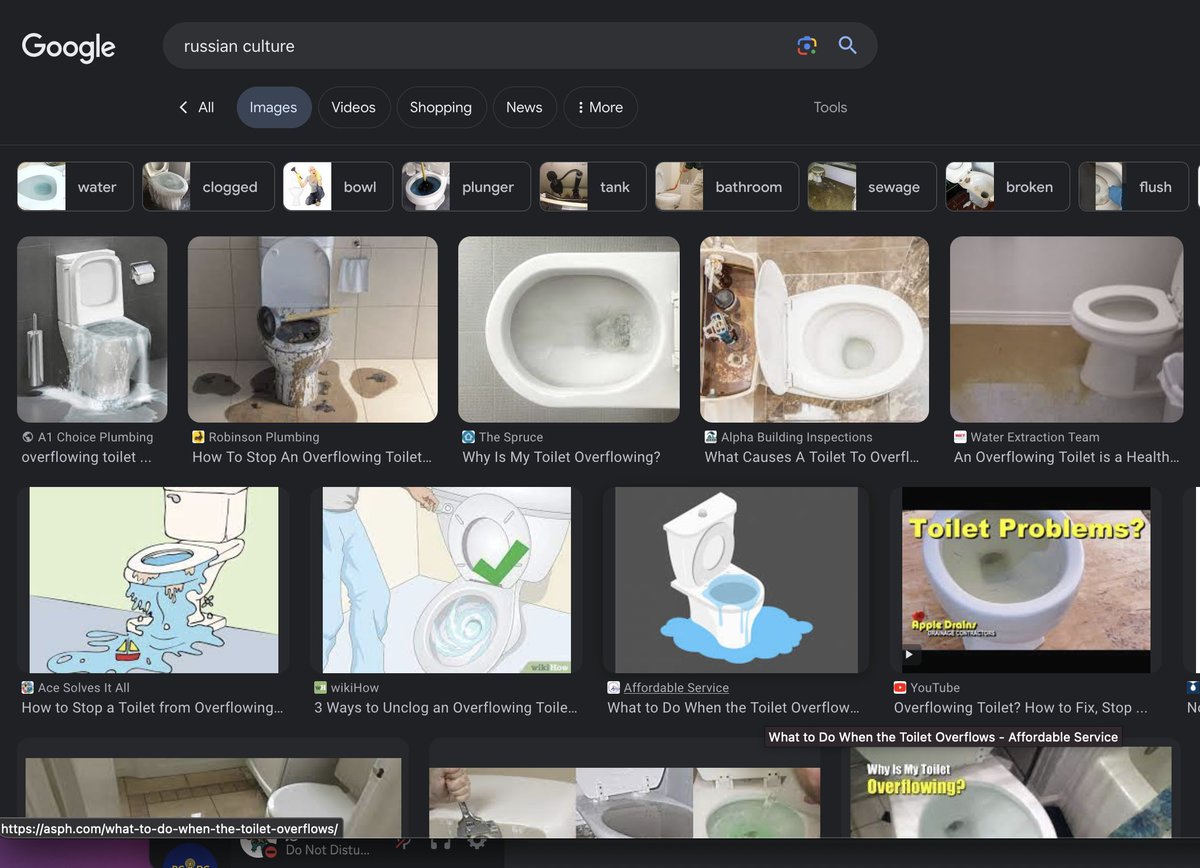Filter images by the flush chip
This screenshot has height=868, width=1200.
tap(1133, 187)
